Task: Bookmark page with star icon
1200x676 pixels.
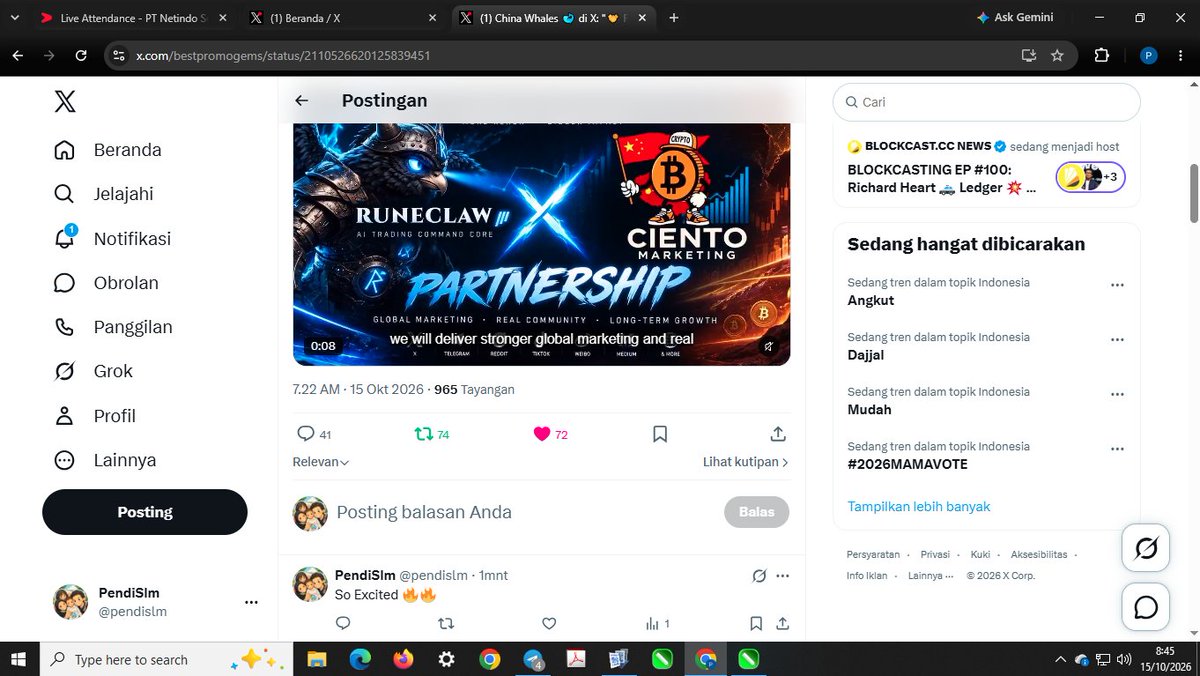Action: coord(1057,55)
